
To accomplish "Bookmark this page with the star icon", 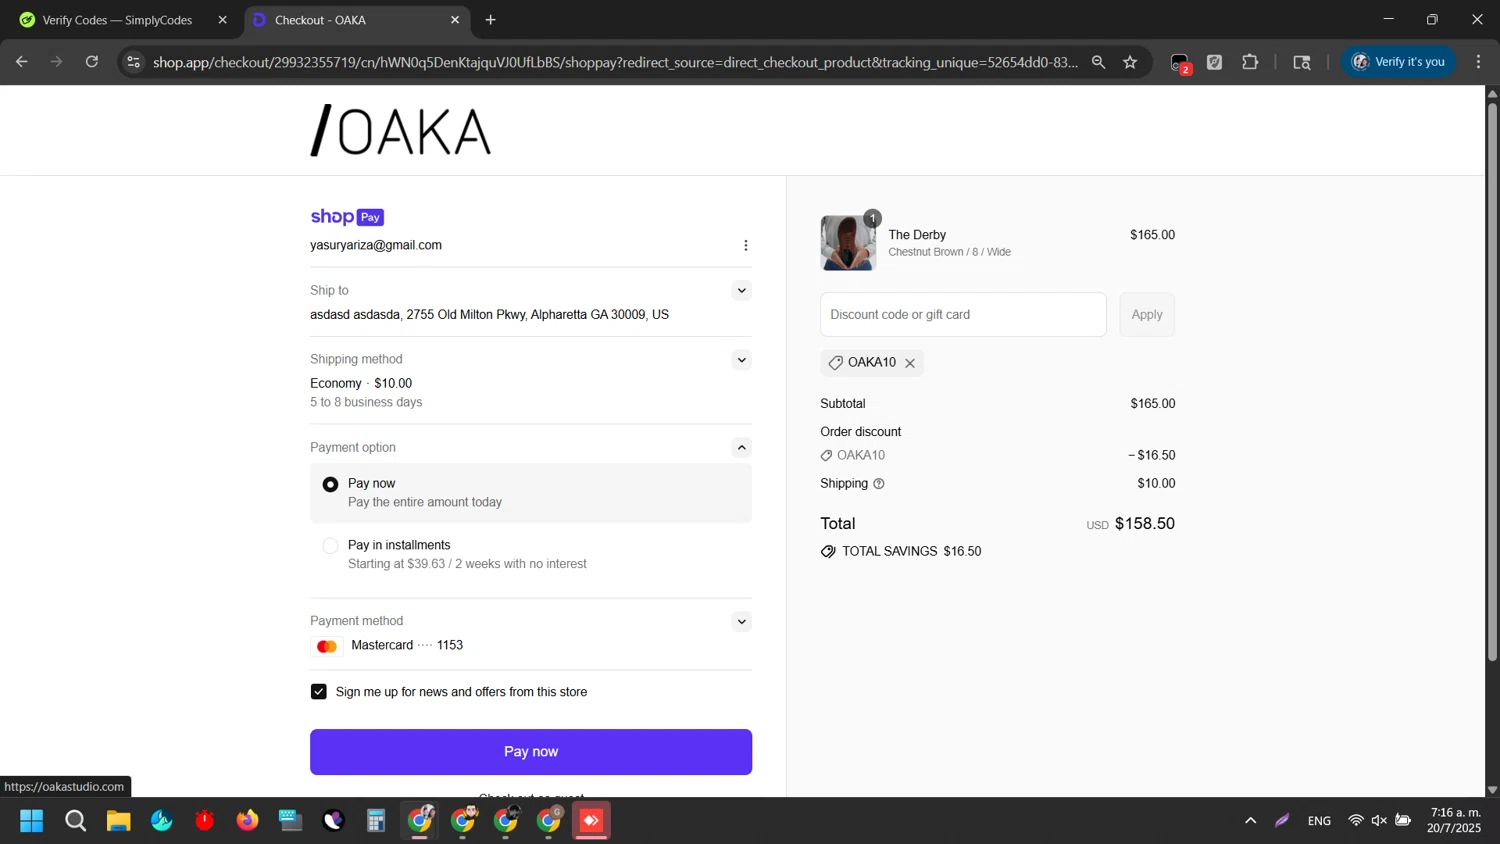I will [x=1130, y=62].
